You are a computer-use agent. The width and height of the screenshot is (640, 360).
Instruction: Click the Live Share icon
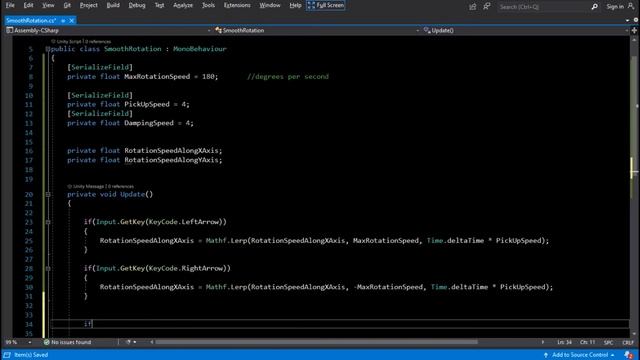473,7
